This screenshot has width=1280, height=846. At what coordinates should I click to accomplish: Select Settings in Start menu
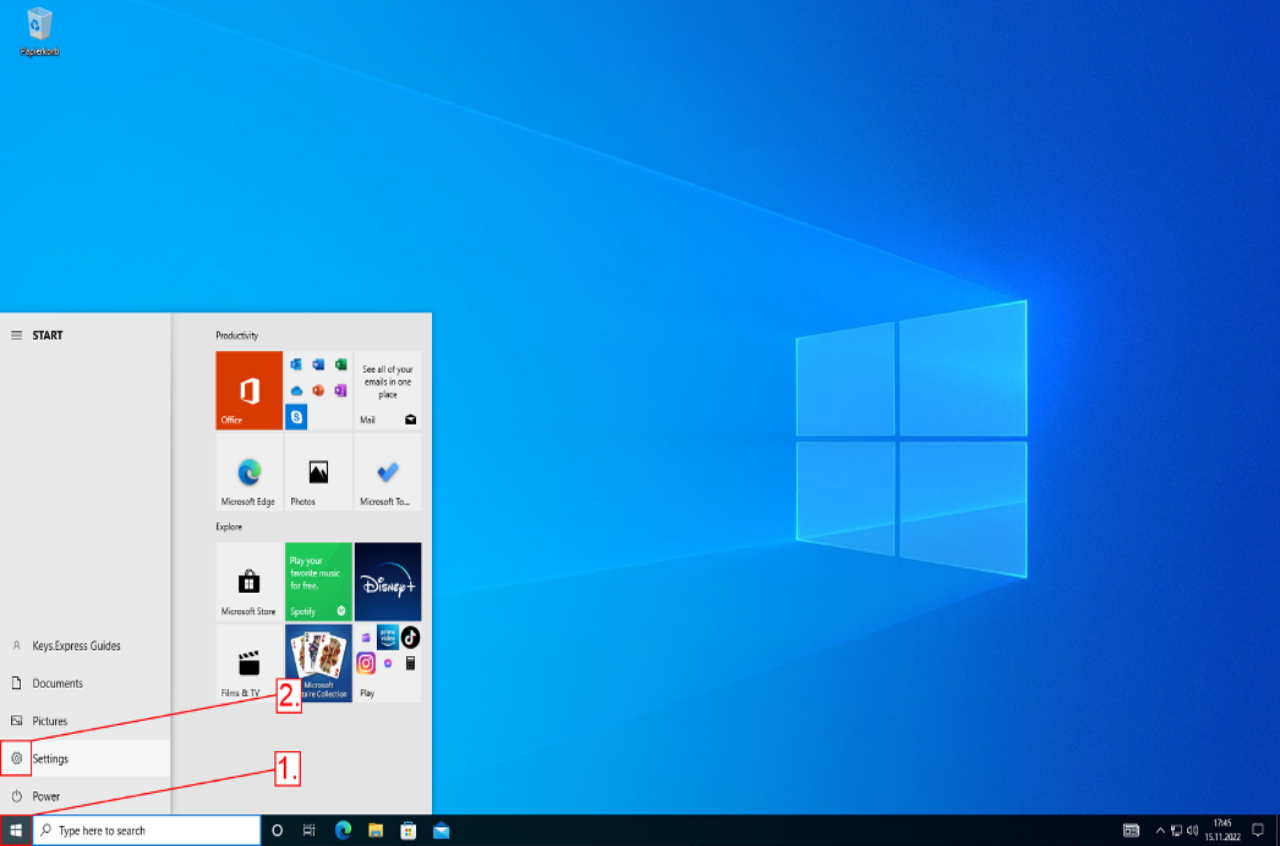click(x=50, y=759)
